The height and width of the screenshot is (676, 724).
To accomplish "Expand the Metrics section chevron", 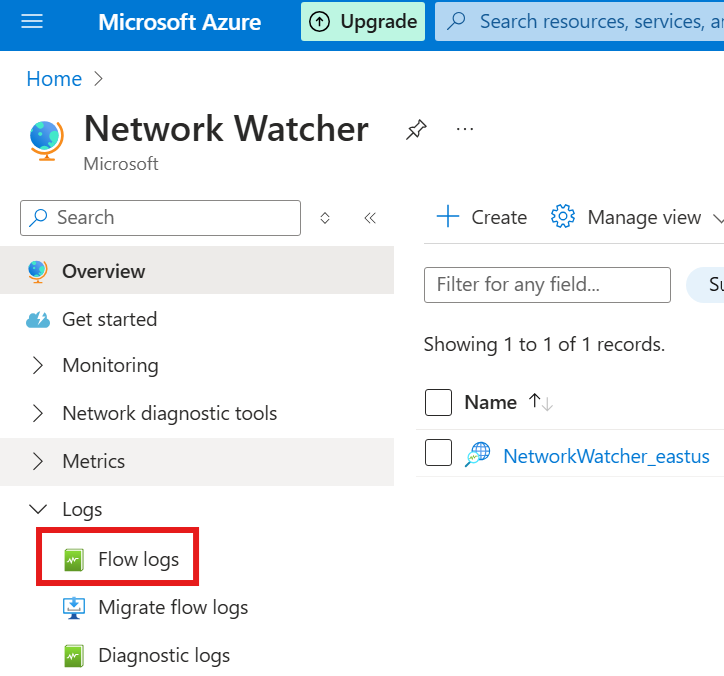I will (38, 461).
